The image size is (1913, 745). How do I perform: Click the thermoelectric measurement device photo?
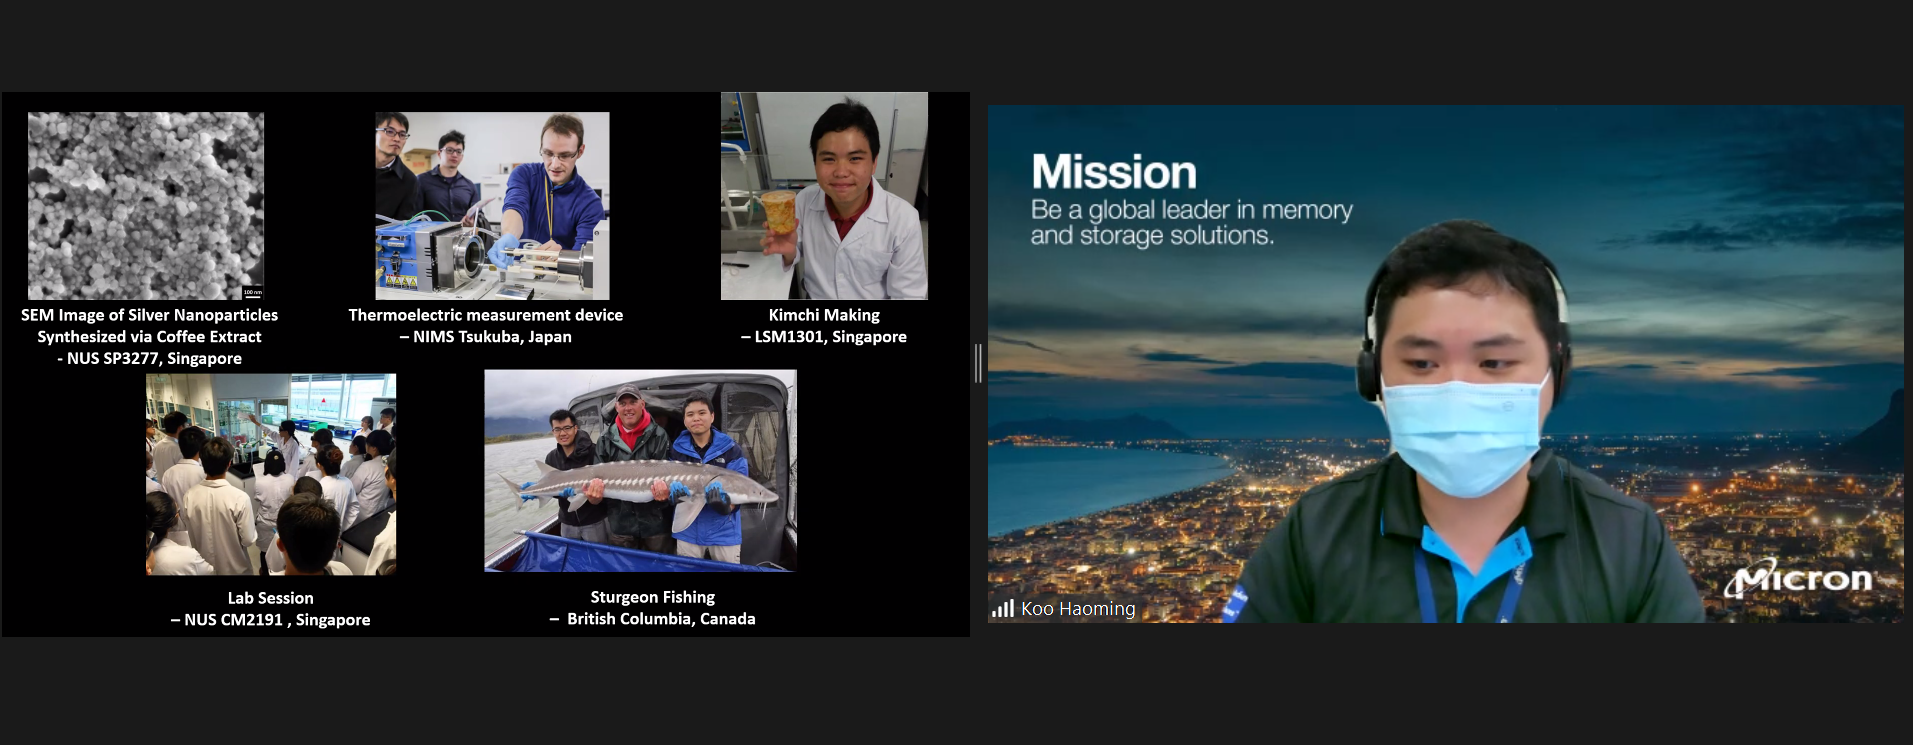point(492,205)
